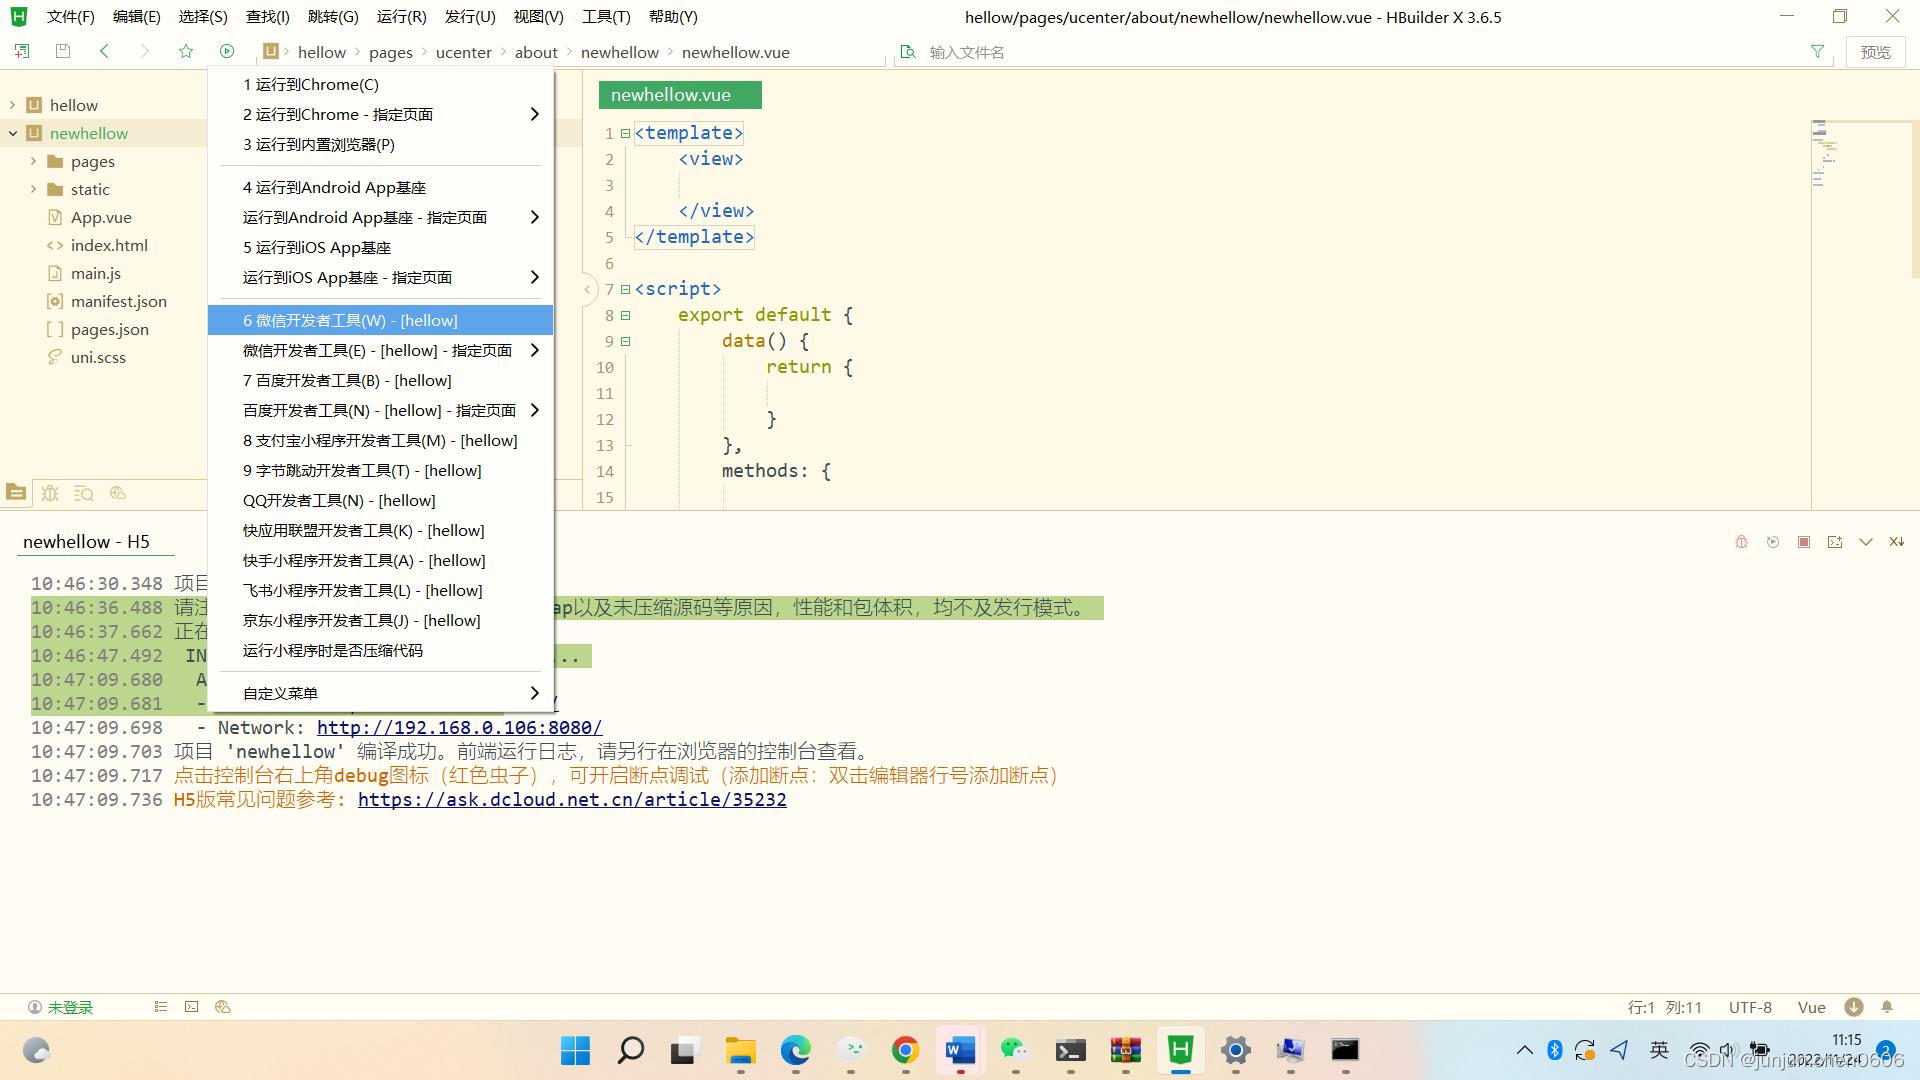This screenshot has width=1920, height=1080.
Task: Open HBuilder X from the taskbar
Action: tap(1180, 1050)
